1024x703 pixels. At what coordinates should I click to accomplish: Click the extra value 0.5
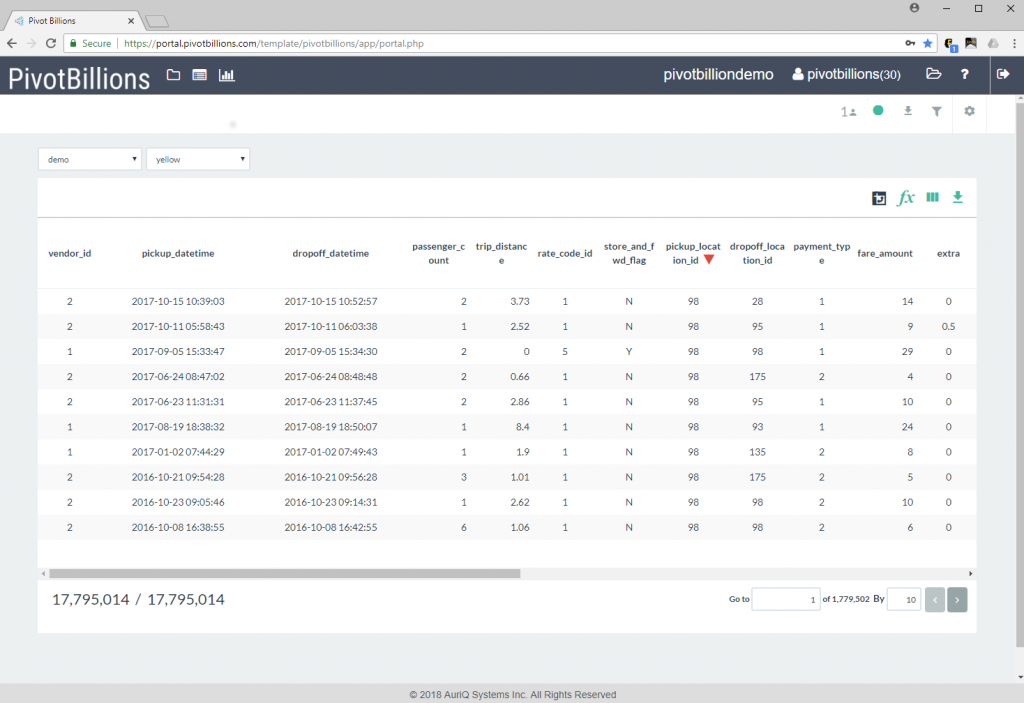point(948,327)
